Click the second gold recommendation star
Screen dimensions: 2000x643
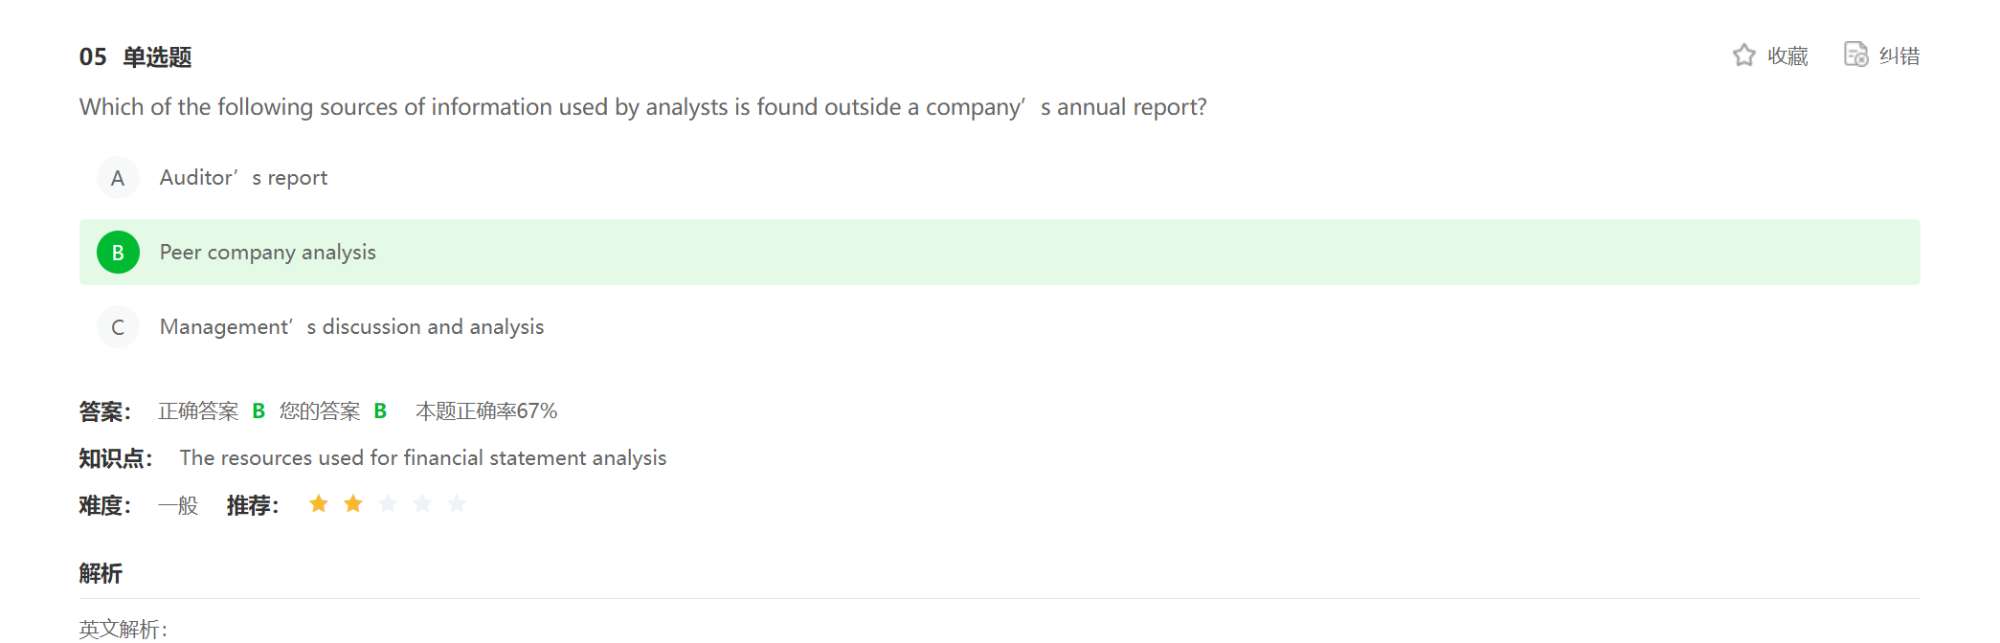click(353, 504)
